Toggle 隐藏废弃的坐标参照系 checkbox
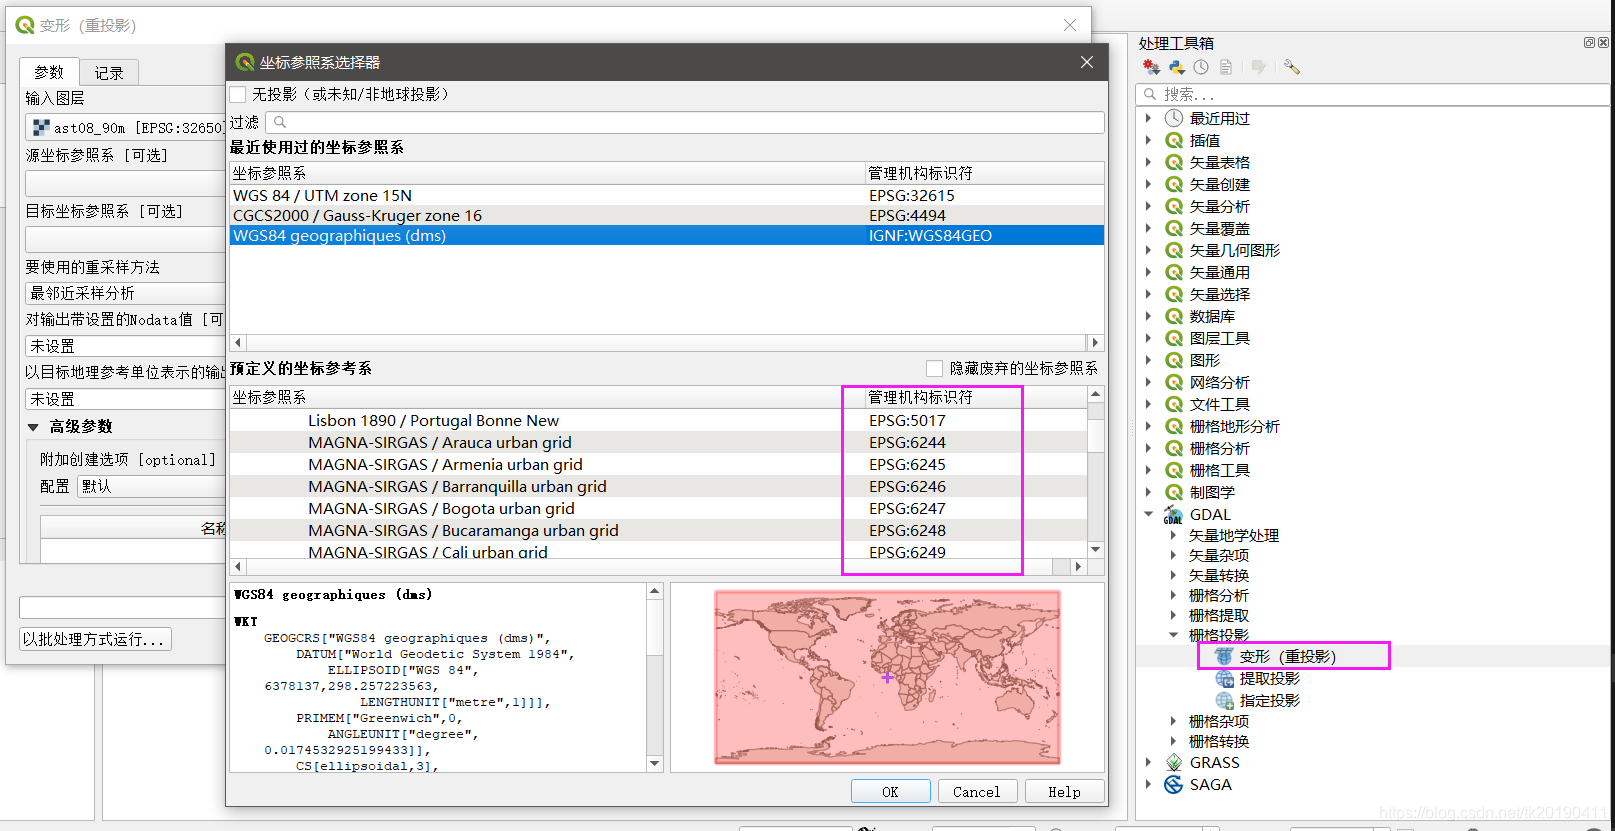The height and width of the screenshot is (831, 1615). (x=934, y=368)
